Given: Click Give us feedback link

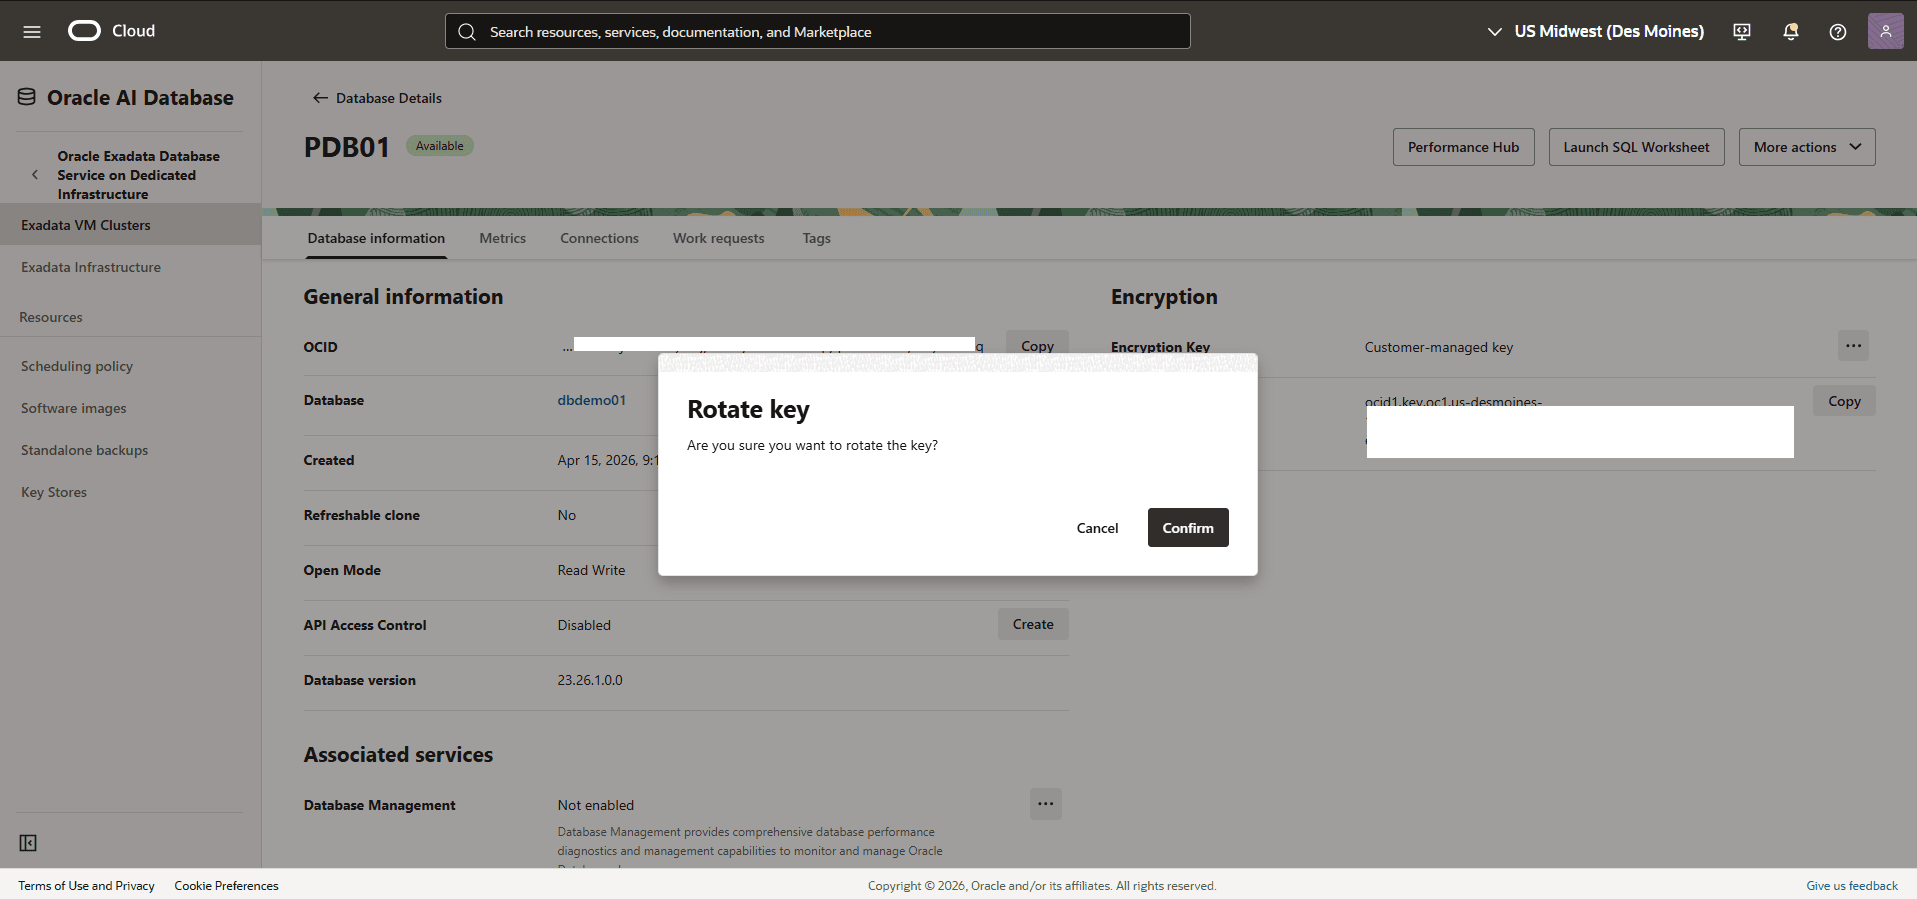Looking at the screenshot, I should [1852, 886].
